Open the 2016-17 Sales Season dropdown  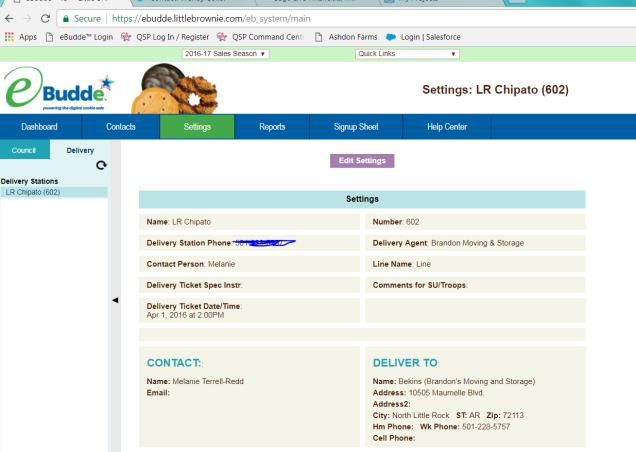(225, 54)
